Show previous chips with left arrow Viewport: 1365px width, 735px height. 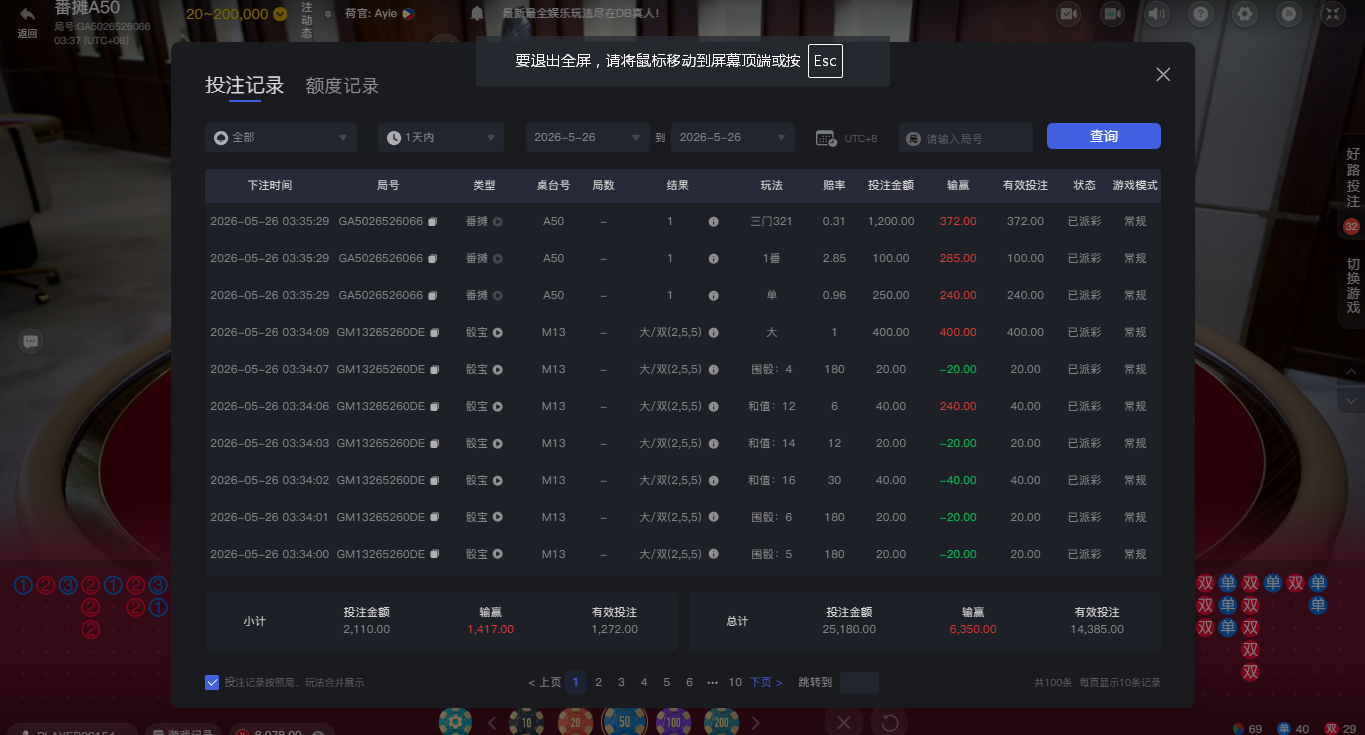click(x=492, y=723)
